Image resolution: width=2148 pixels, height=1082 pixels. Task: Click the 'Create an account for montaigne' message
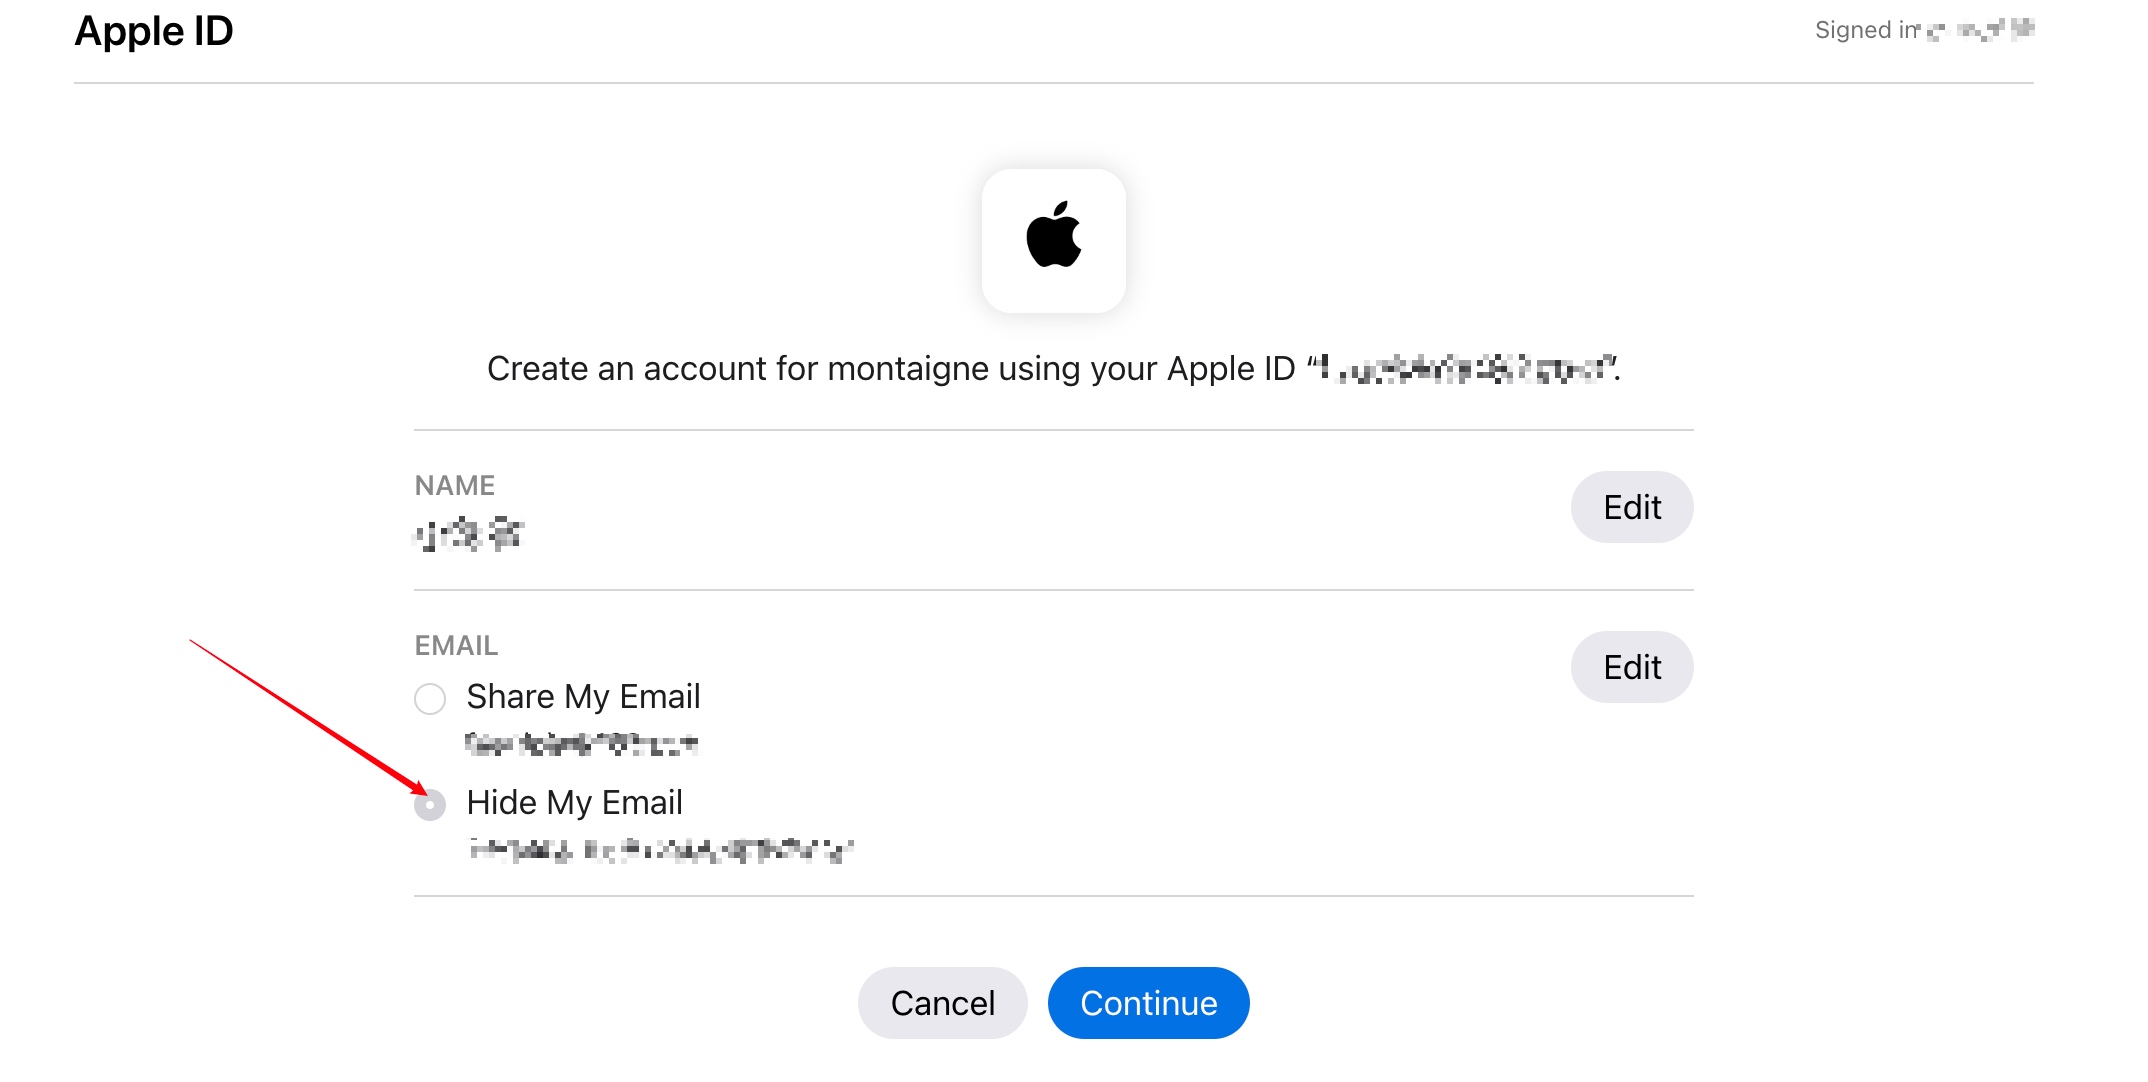pos(1053,369)
